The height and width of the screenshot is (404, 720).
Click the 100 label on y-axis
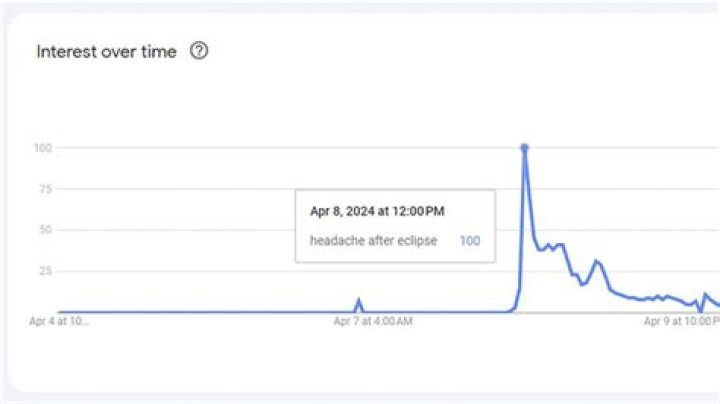point(43,148)
